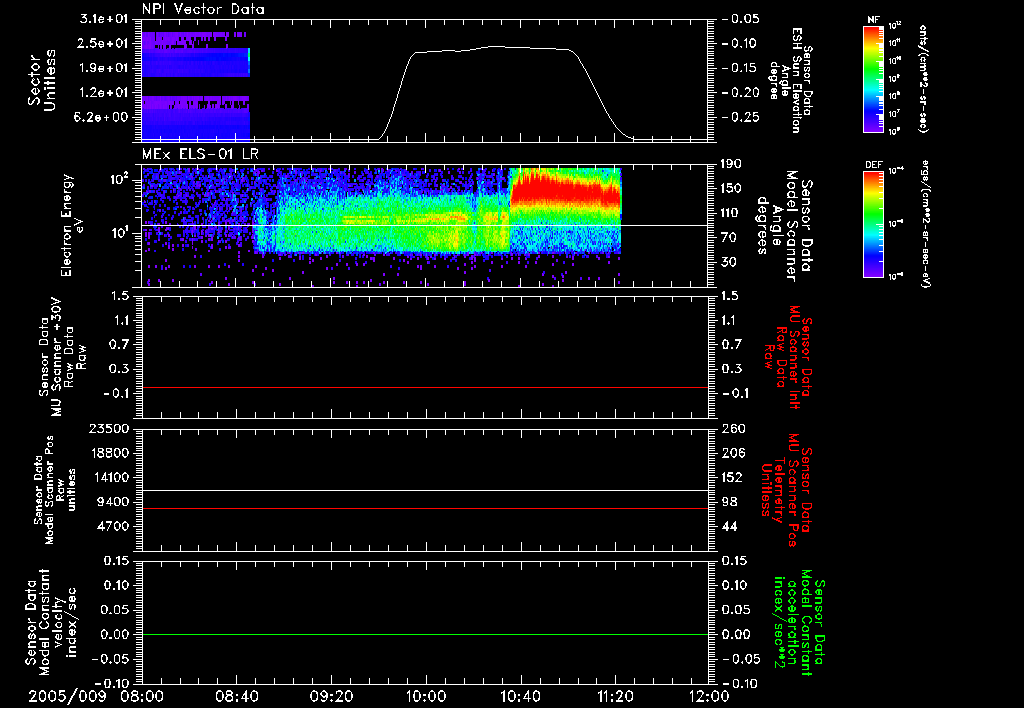Click the 98 telemetry tick label

pyautogui.click(x=731, y=502)
